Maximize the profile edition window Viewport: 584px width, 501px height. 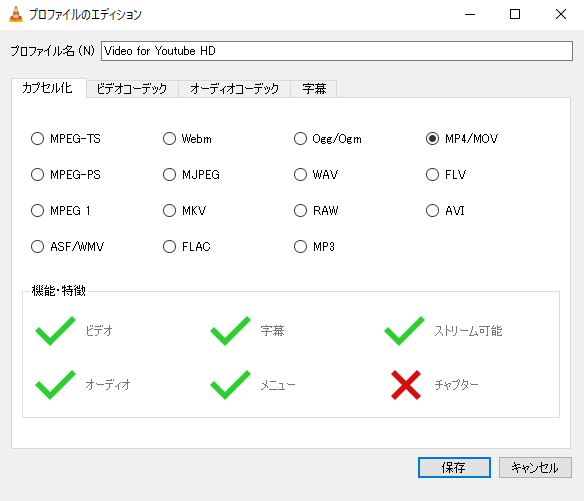515,15
